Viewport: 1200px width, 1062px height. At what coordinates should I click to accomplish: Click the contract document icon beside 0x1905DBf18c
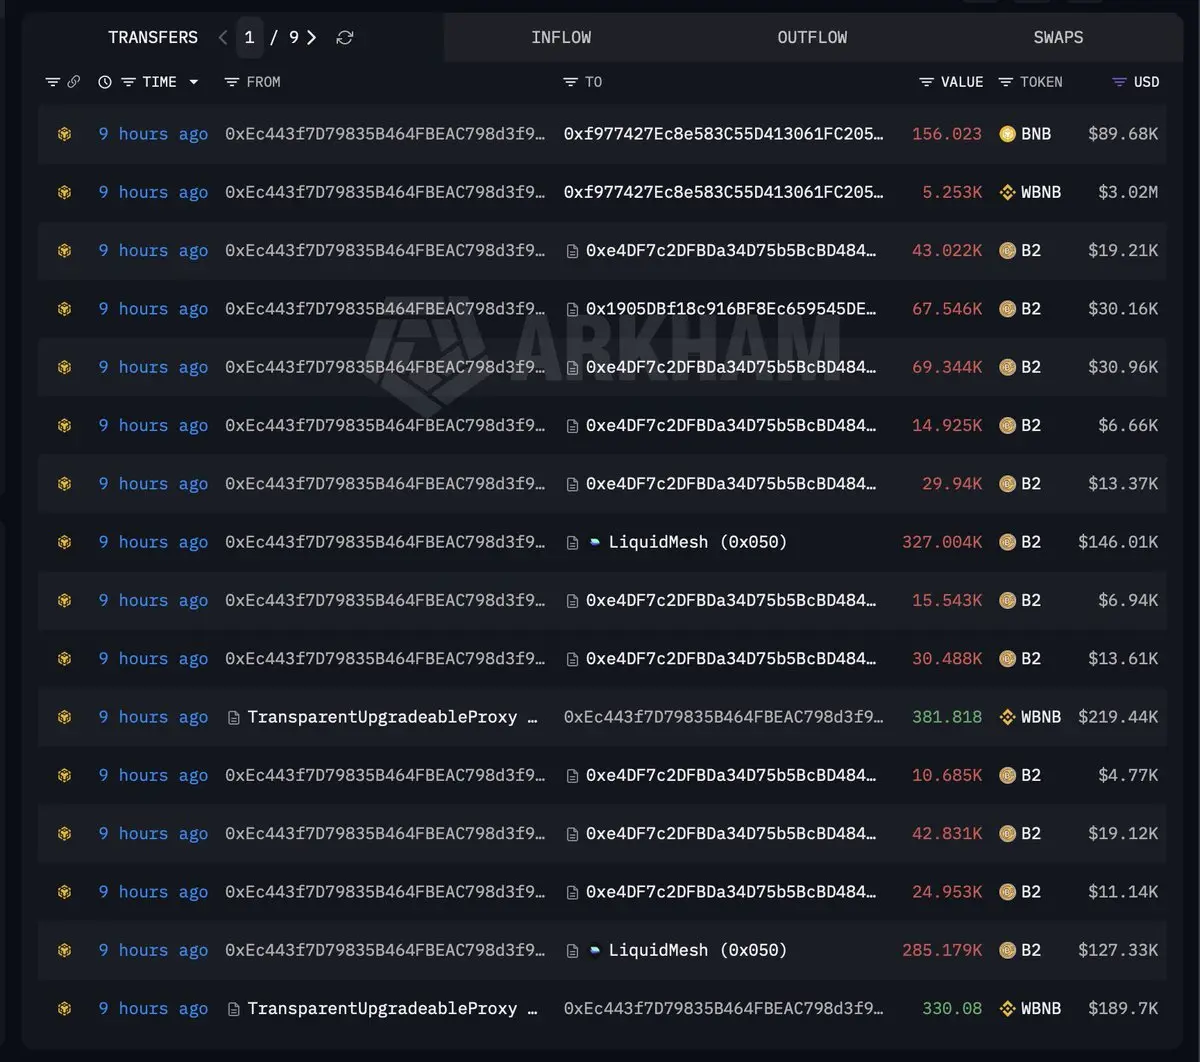click(x=573, y=309)
